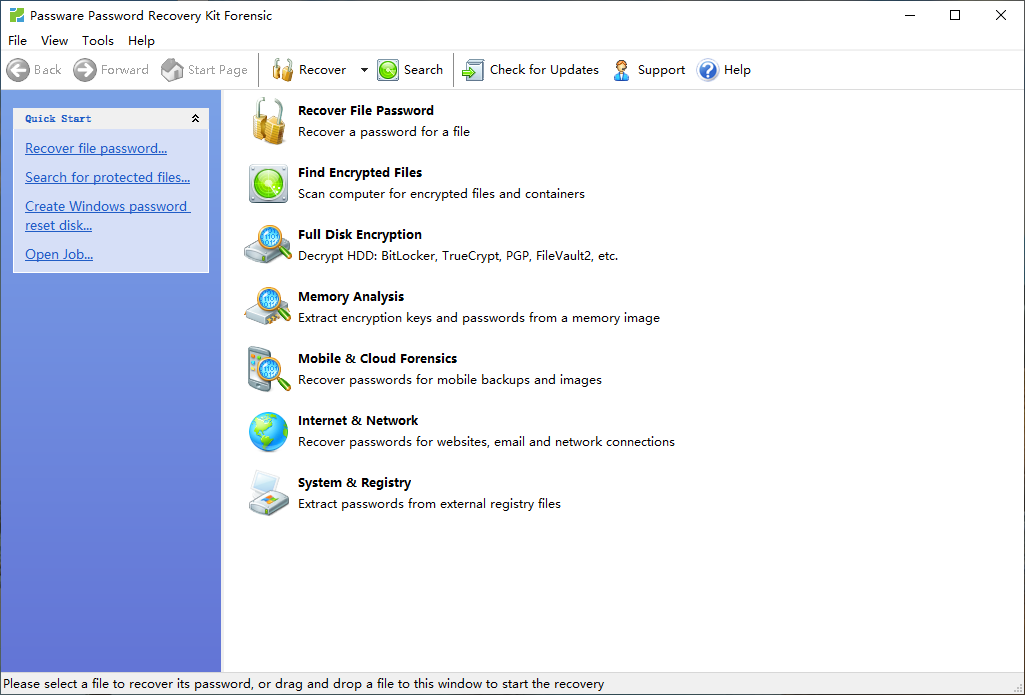Open the Tools menu
The image size is (1025, 695).
97,41
